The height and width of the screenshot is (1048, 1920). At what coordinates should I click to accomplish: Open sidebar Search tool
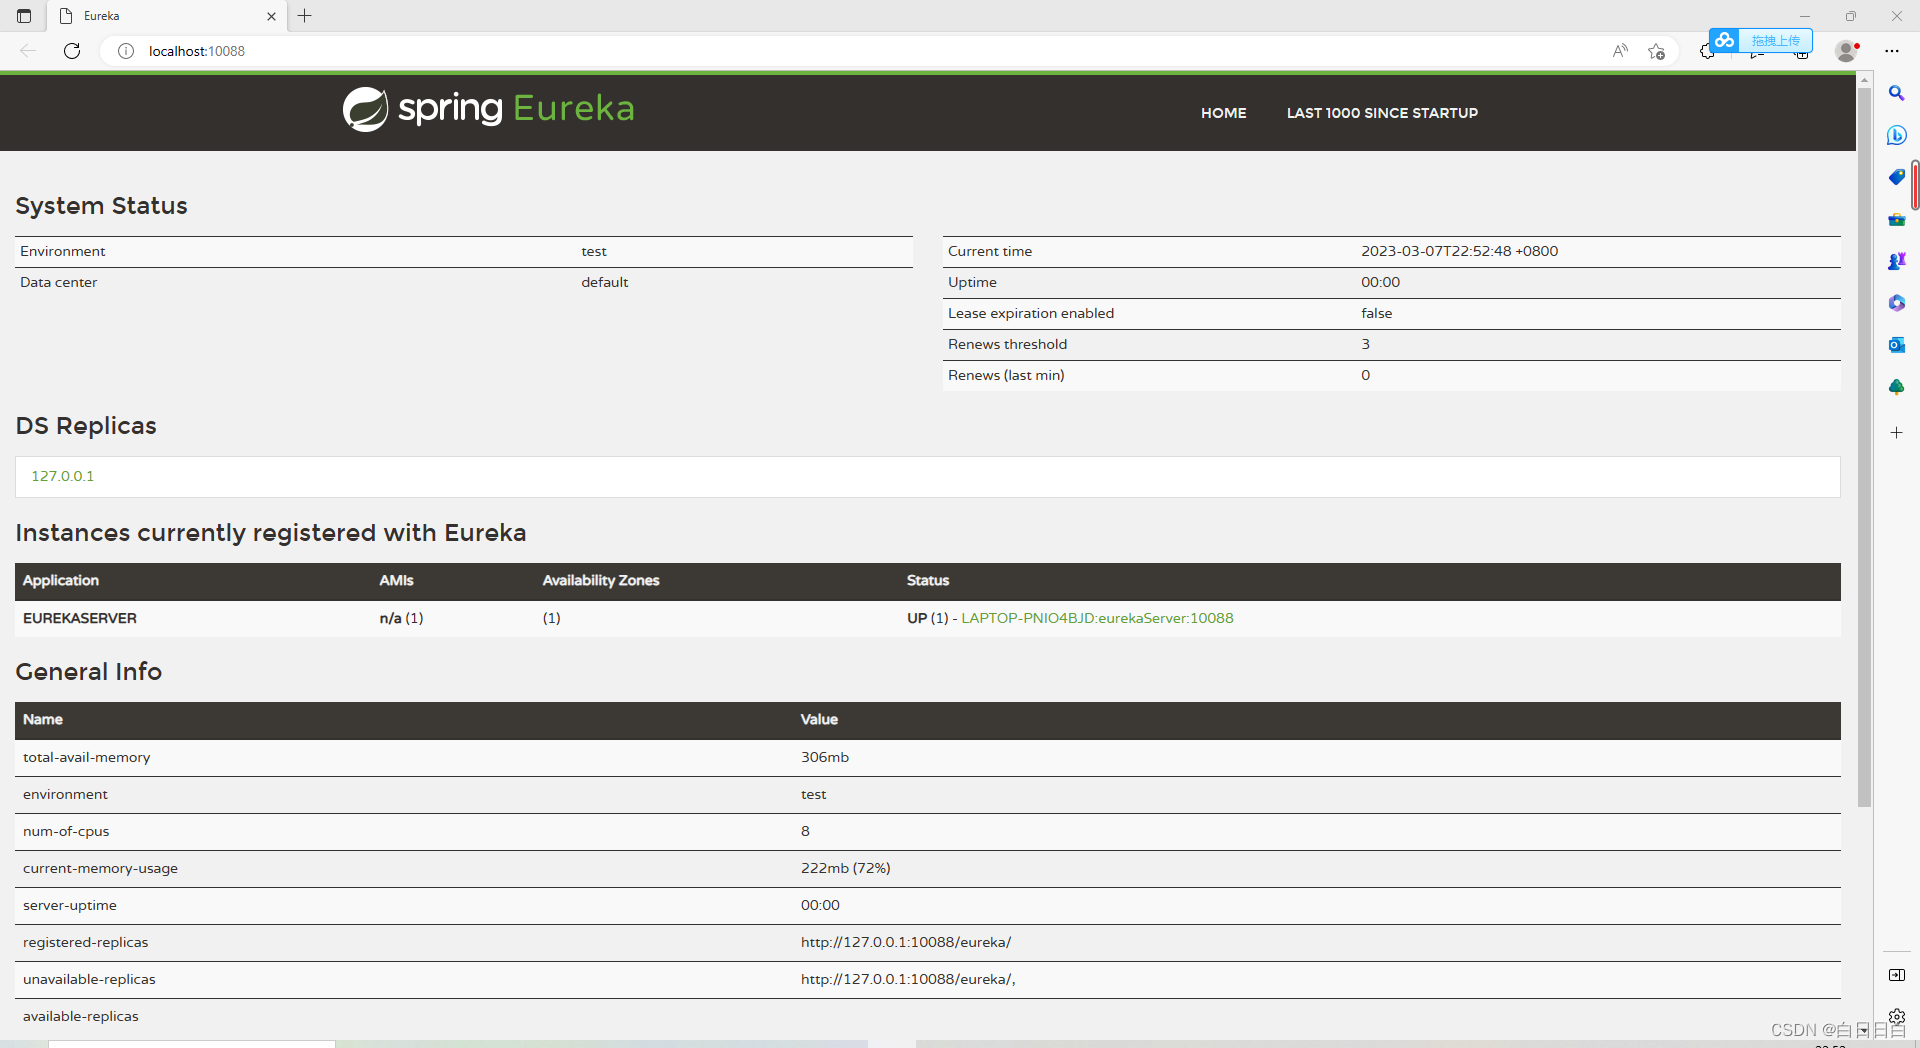coord(1896,93)
